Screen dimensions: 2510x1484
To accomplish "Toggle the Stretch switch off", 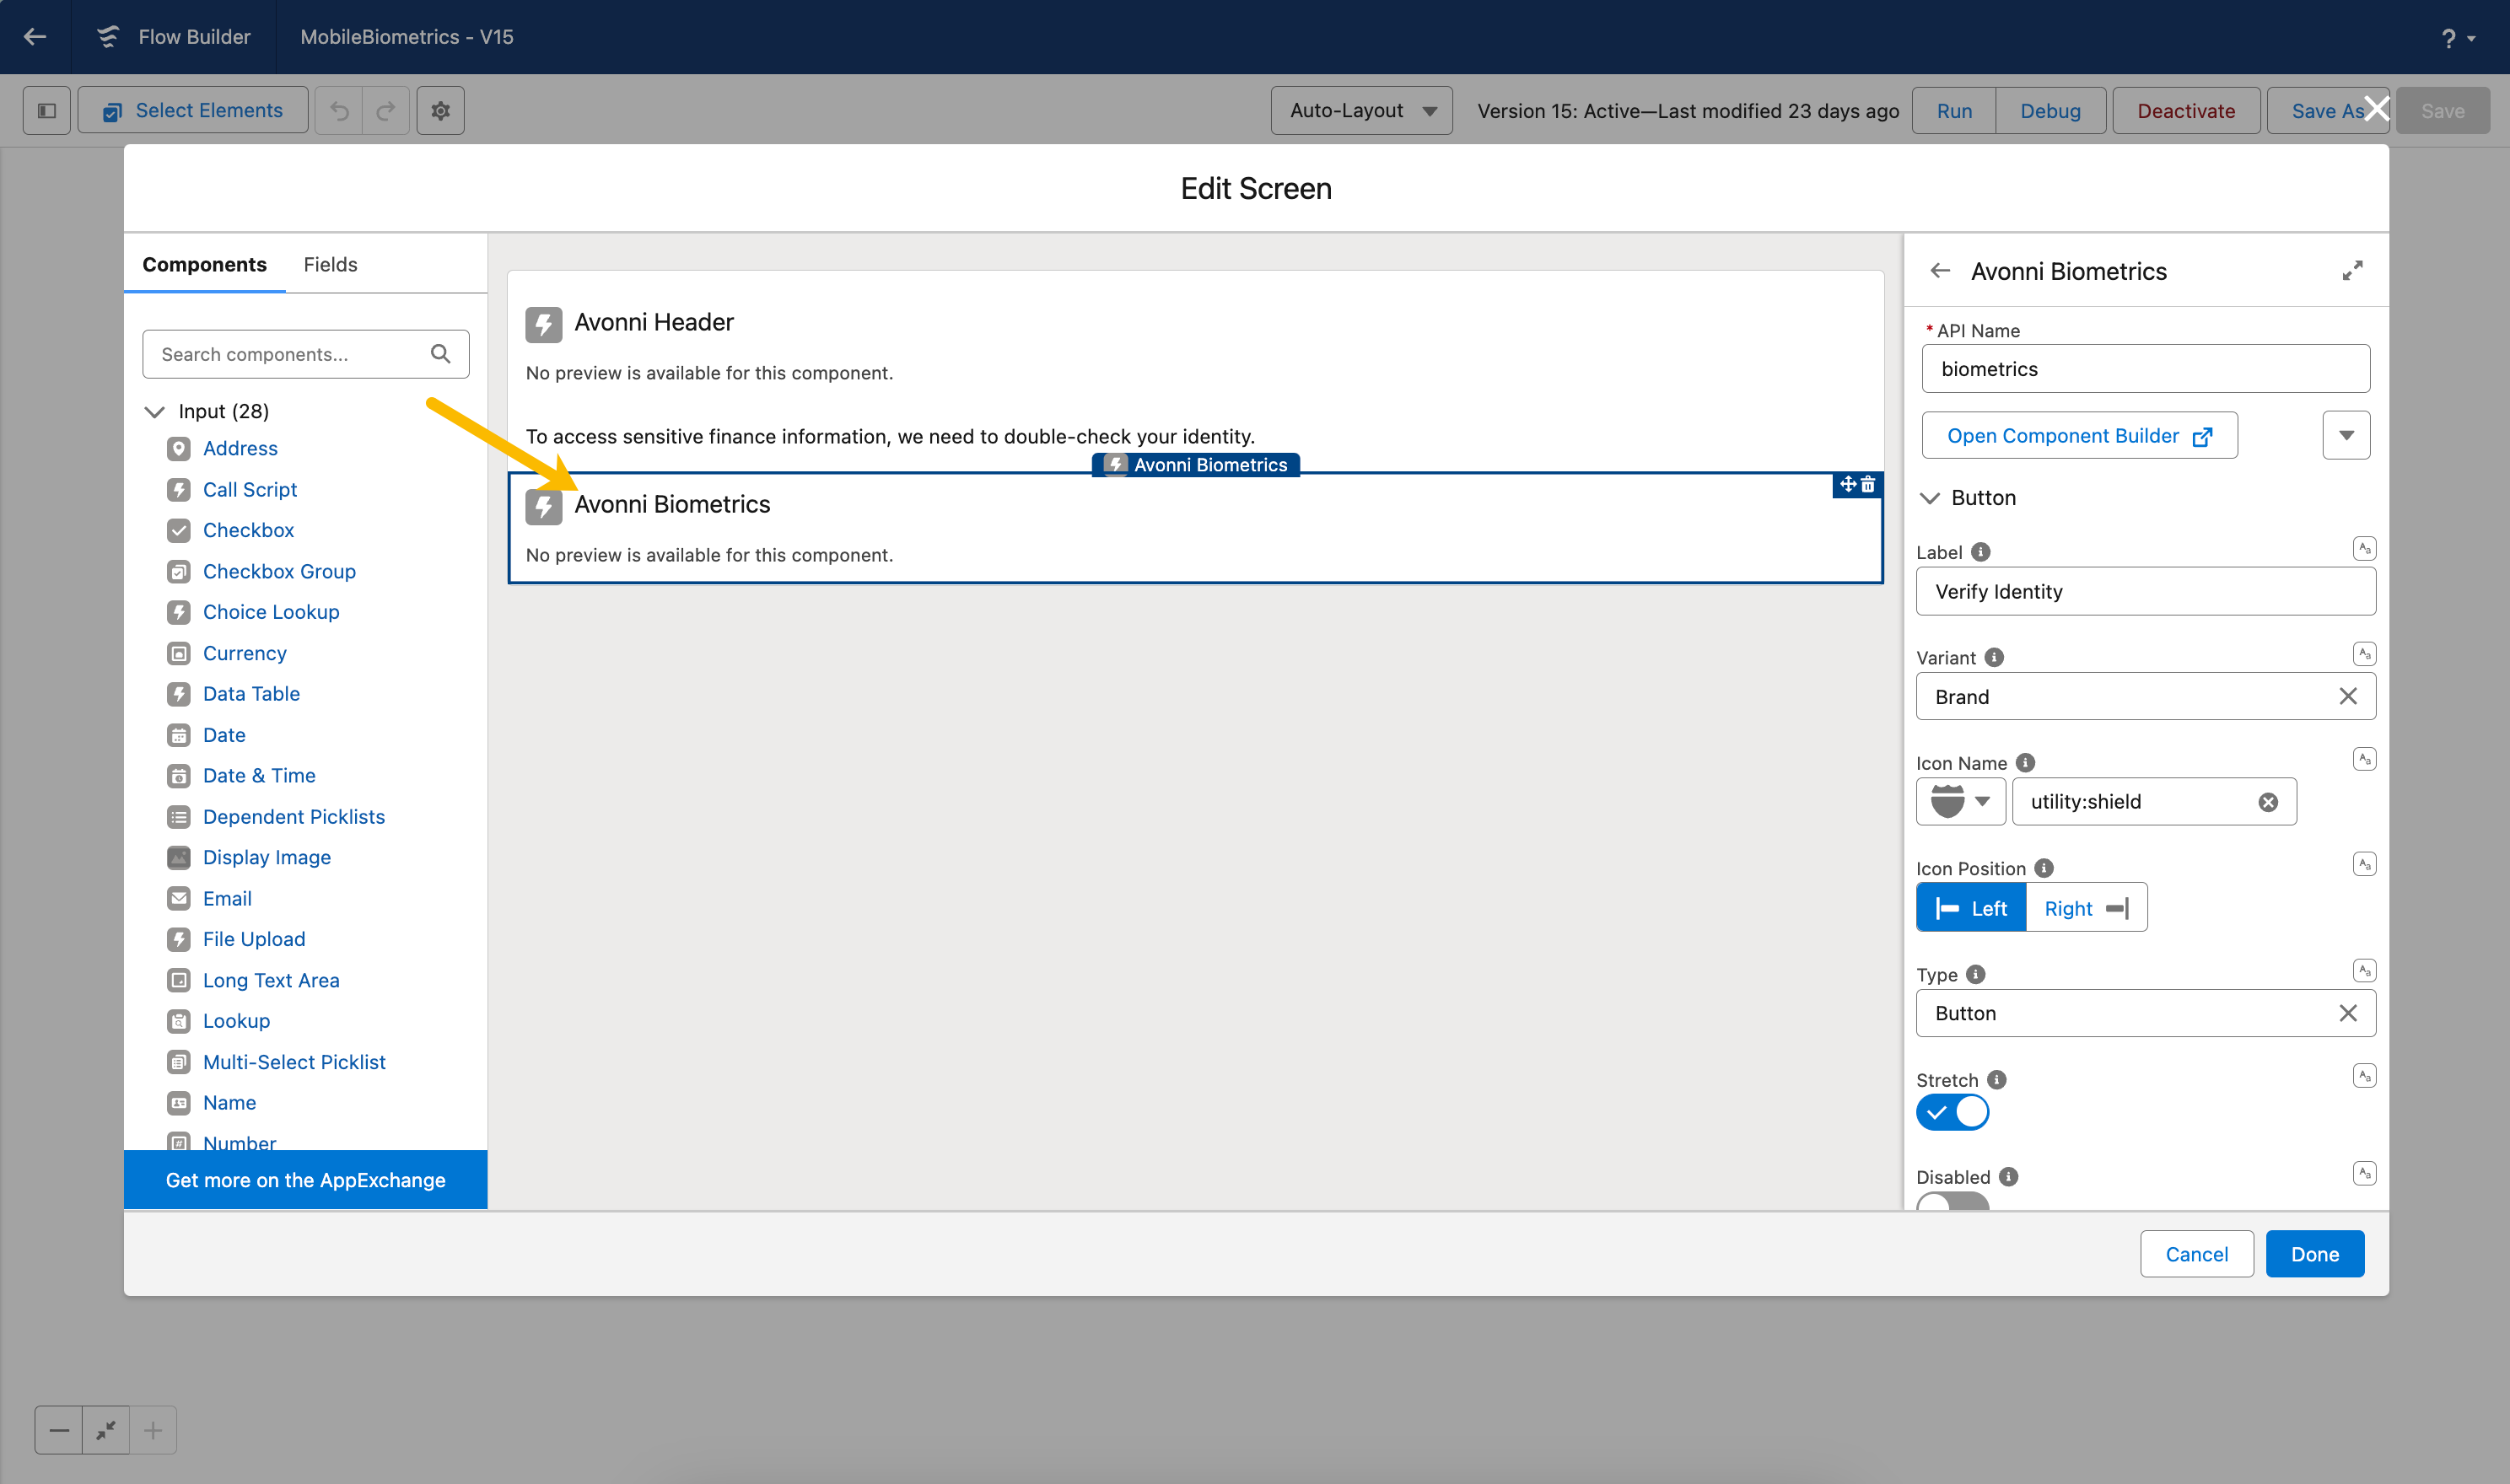I will [x=1952, y=1112].
